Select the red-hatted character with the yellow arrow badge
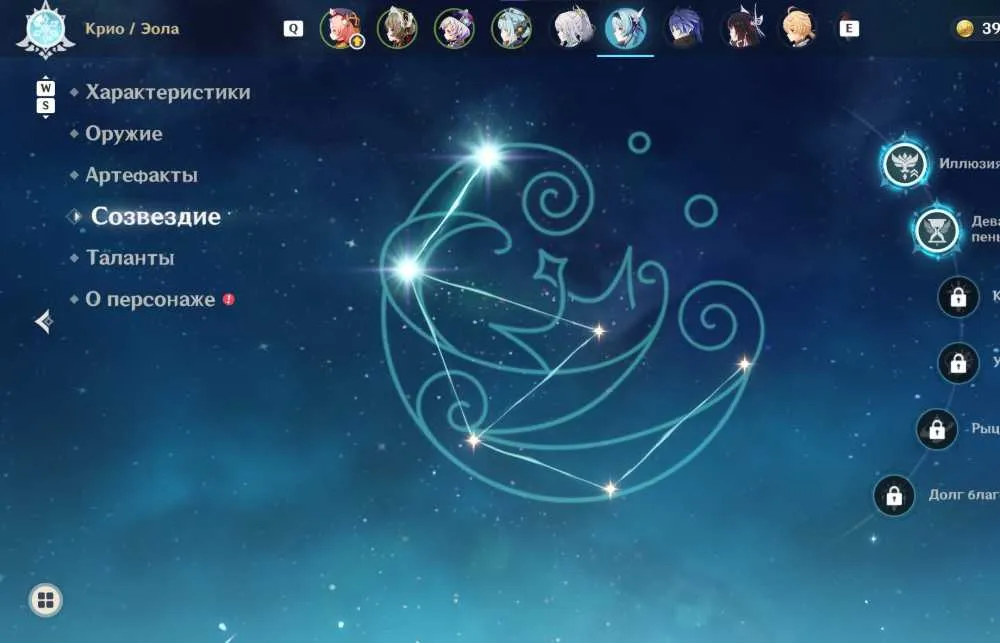 (x=341, y=29)
